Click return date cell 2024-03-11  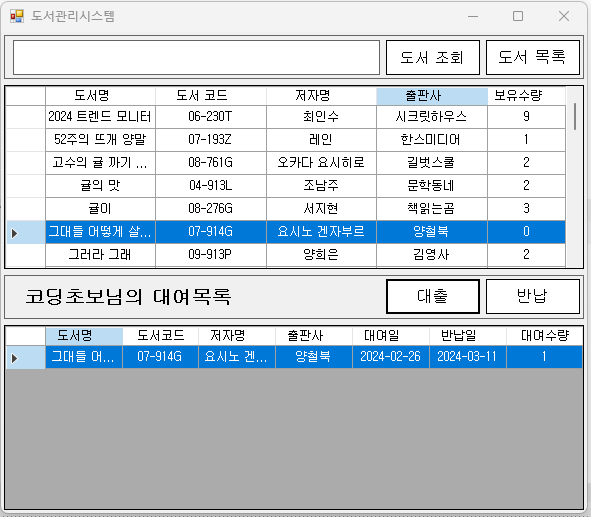468,356
